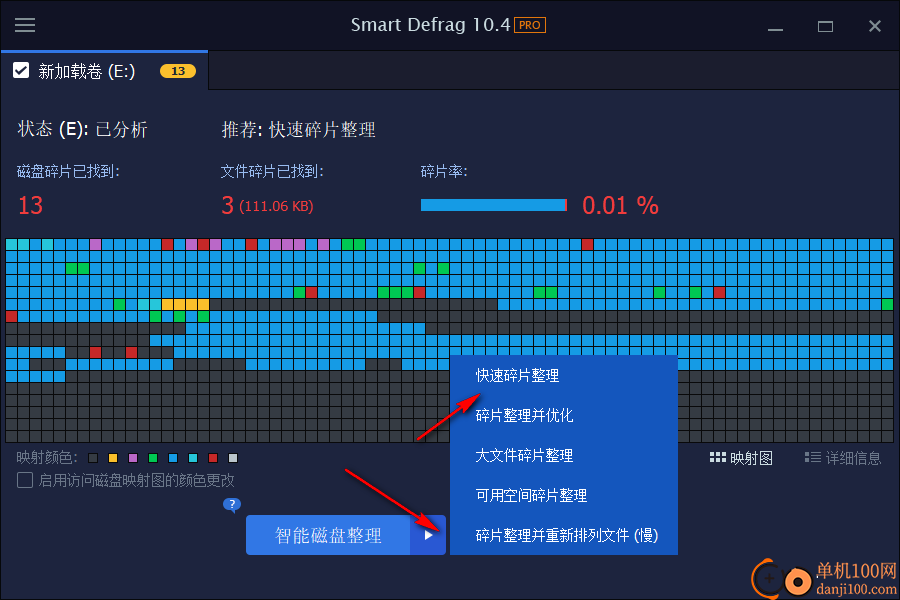The image size is (900, 600).
Task: Uncheck the 新加载卷 (E:) drive checkbox
Action: [21, 70]
